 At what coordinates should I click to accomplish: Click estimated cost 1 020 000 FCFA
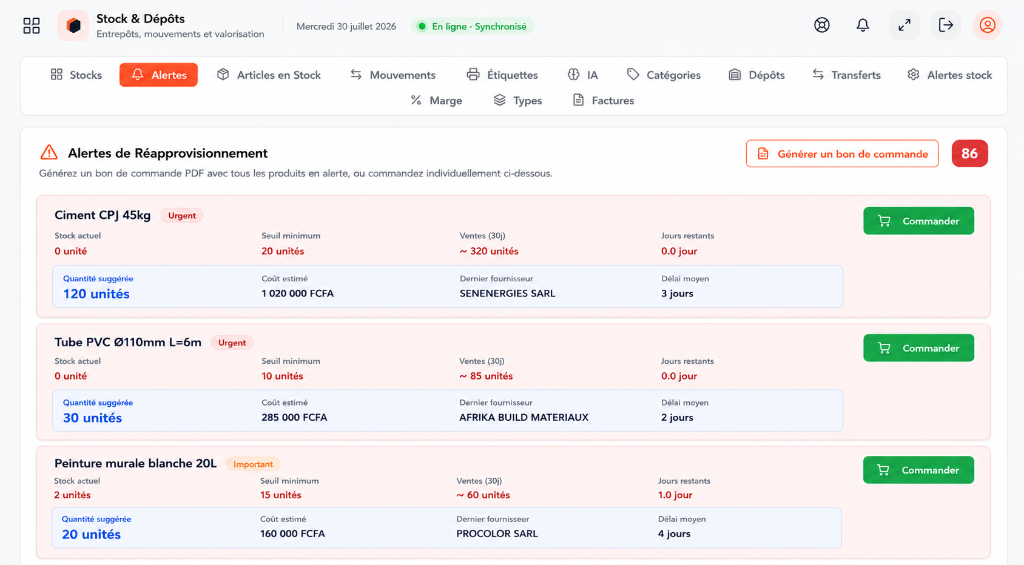coord(298,293)
